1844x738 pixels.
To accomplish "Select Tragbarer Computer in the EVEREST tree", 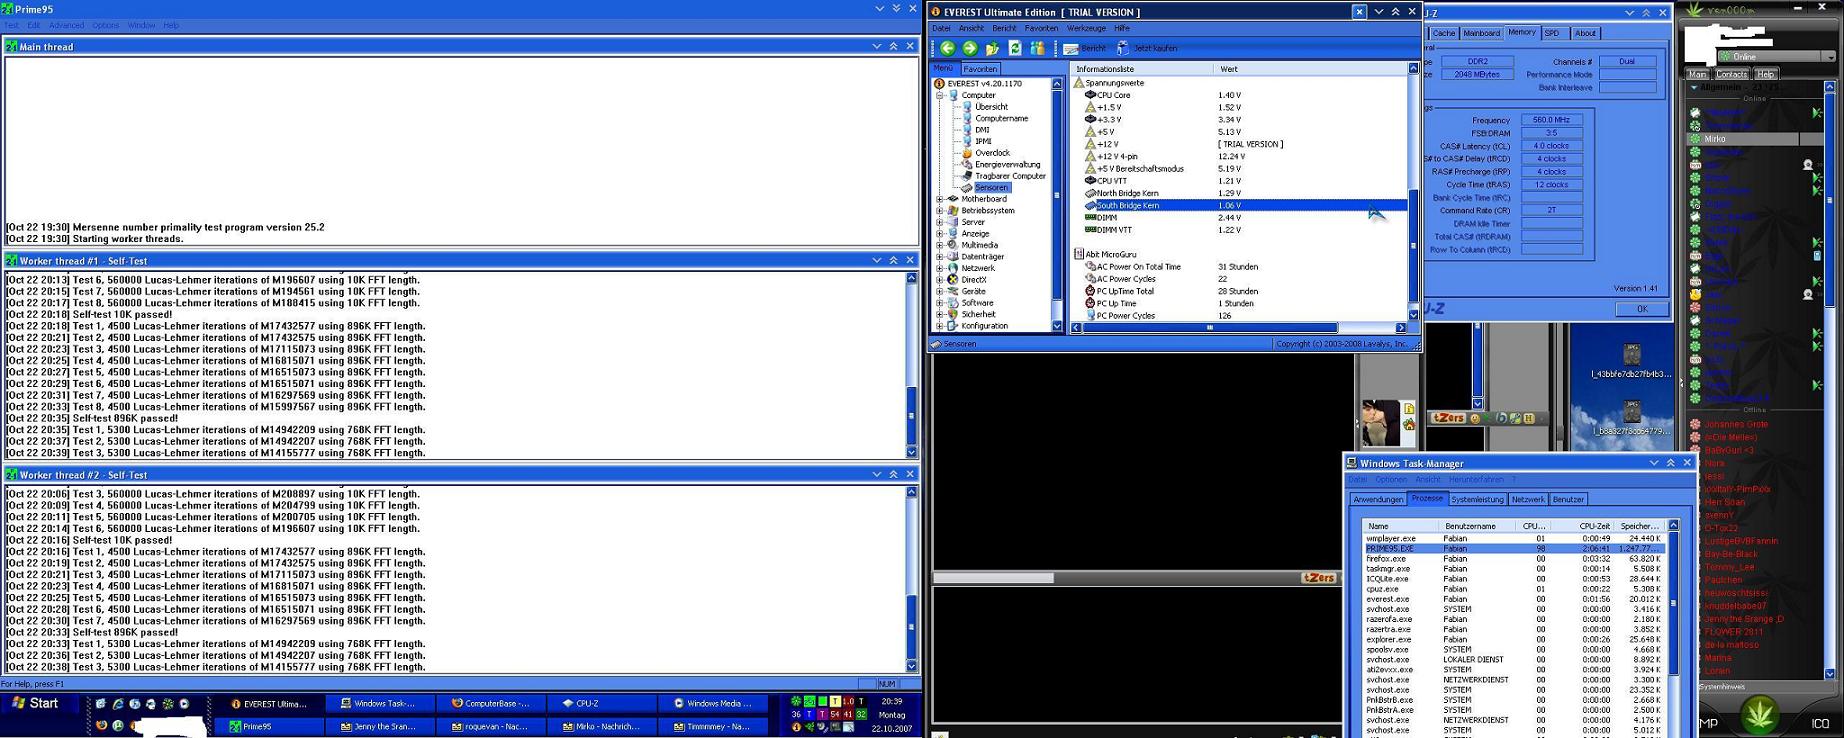I will coord(1010,176).
